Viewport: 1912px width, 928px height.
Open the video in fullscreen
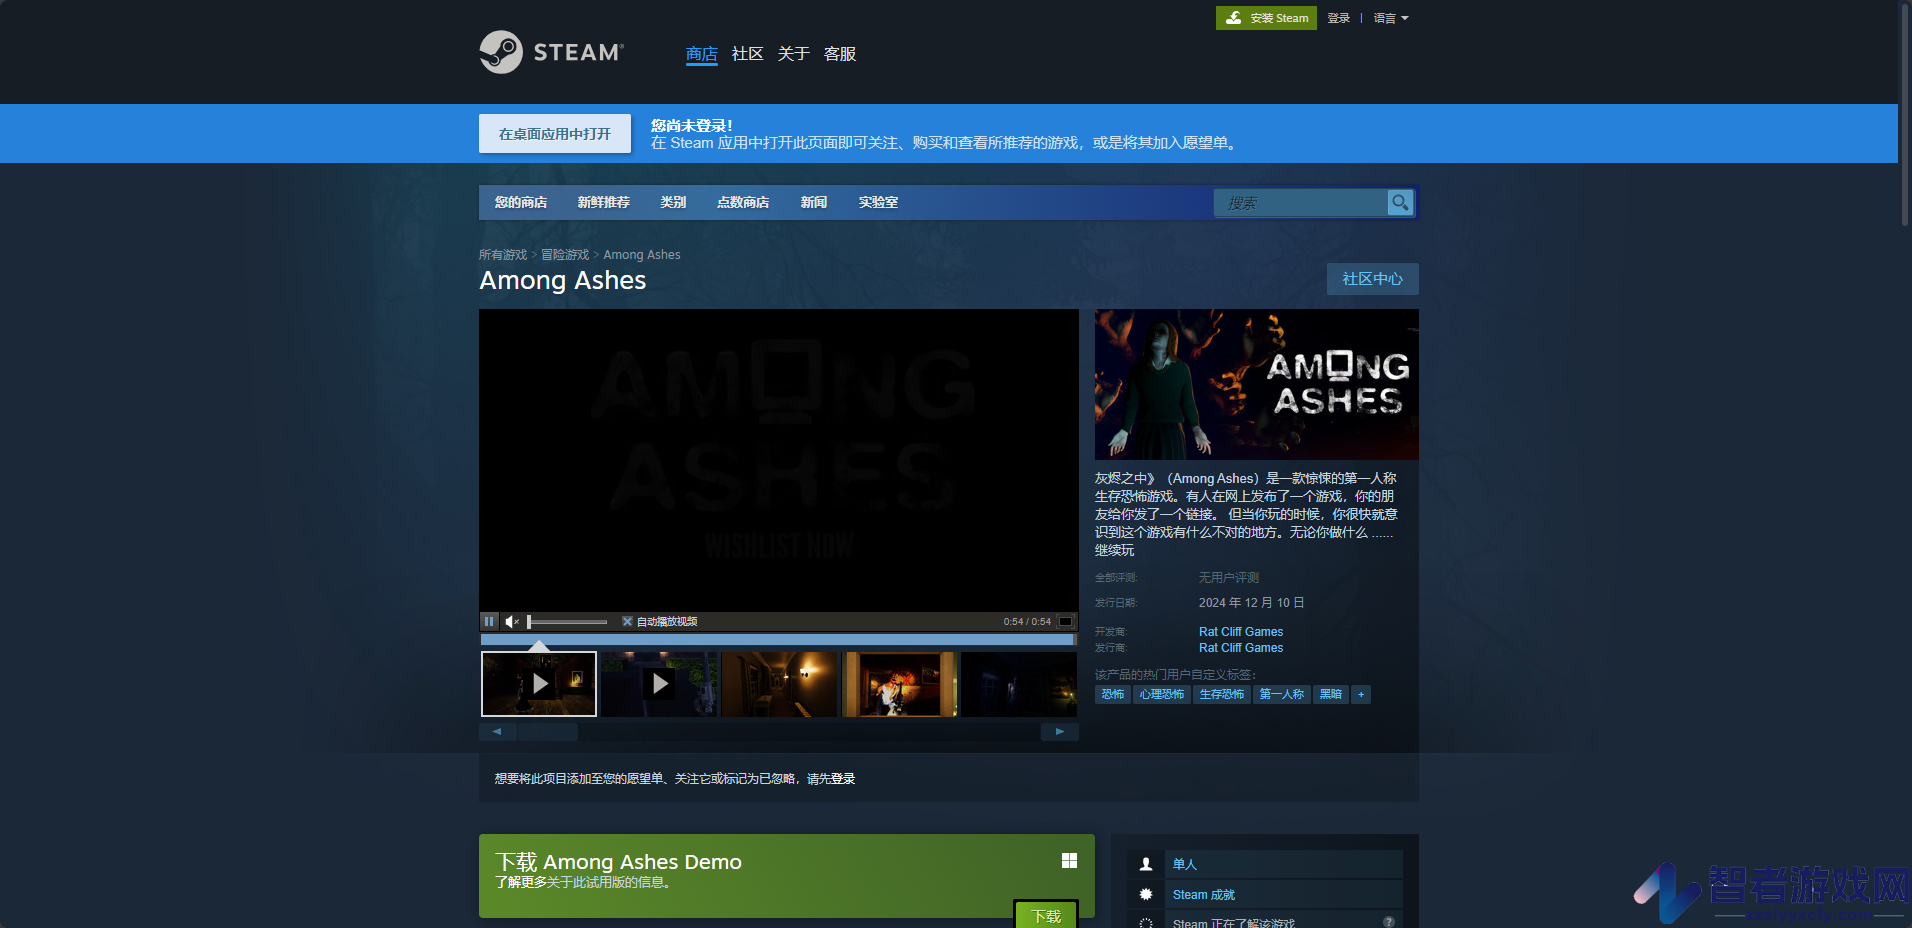(1066, 621)
